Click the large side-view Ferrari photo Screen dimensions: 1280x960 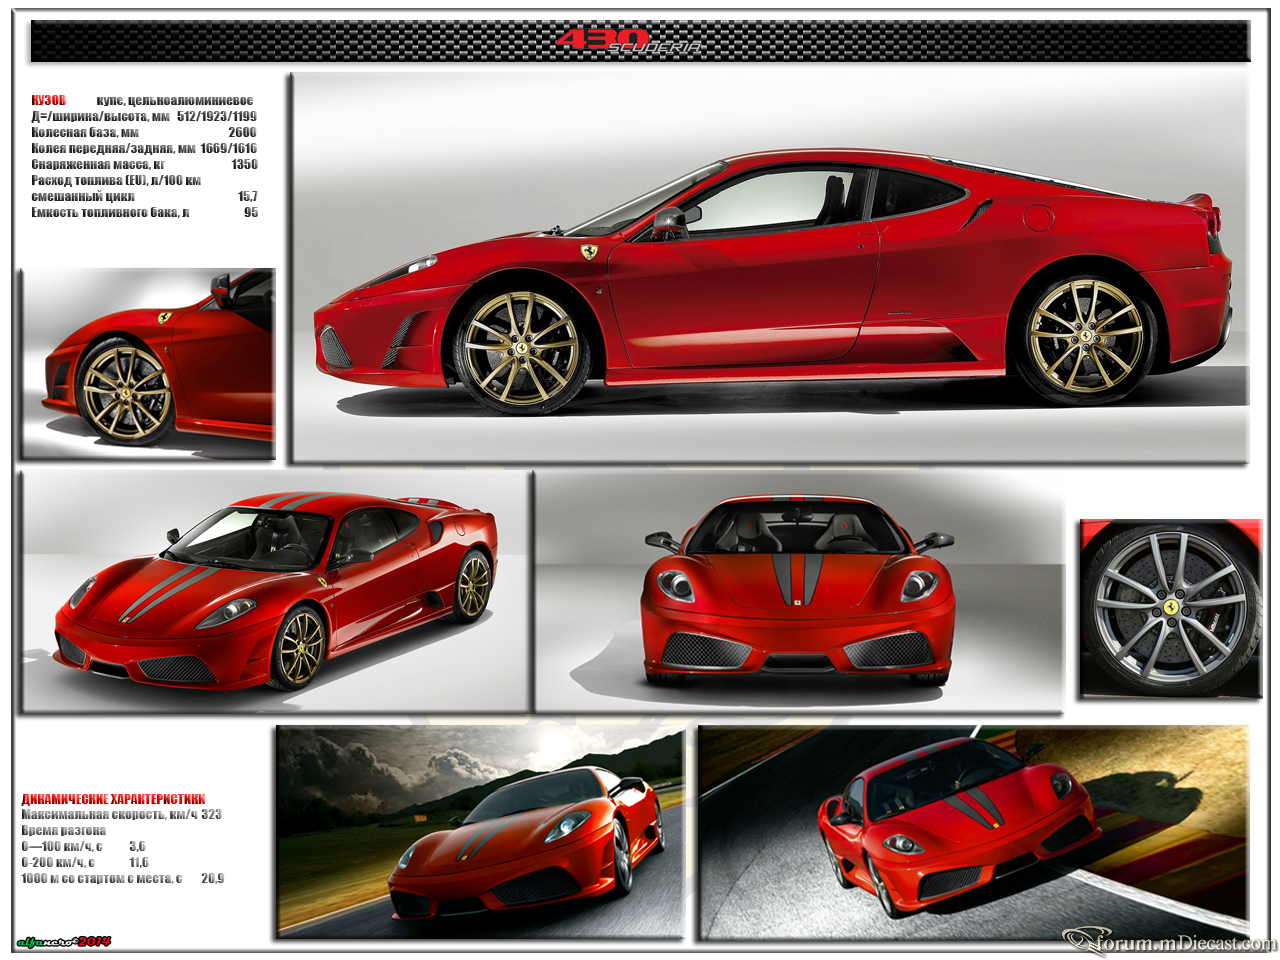[769, 267]
